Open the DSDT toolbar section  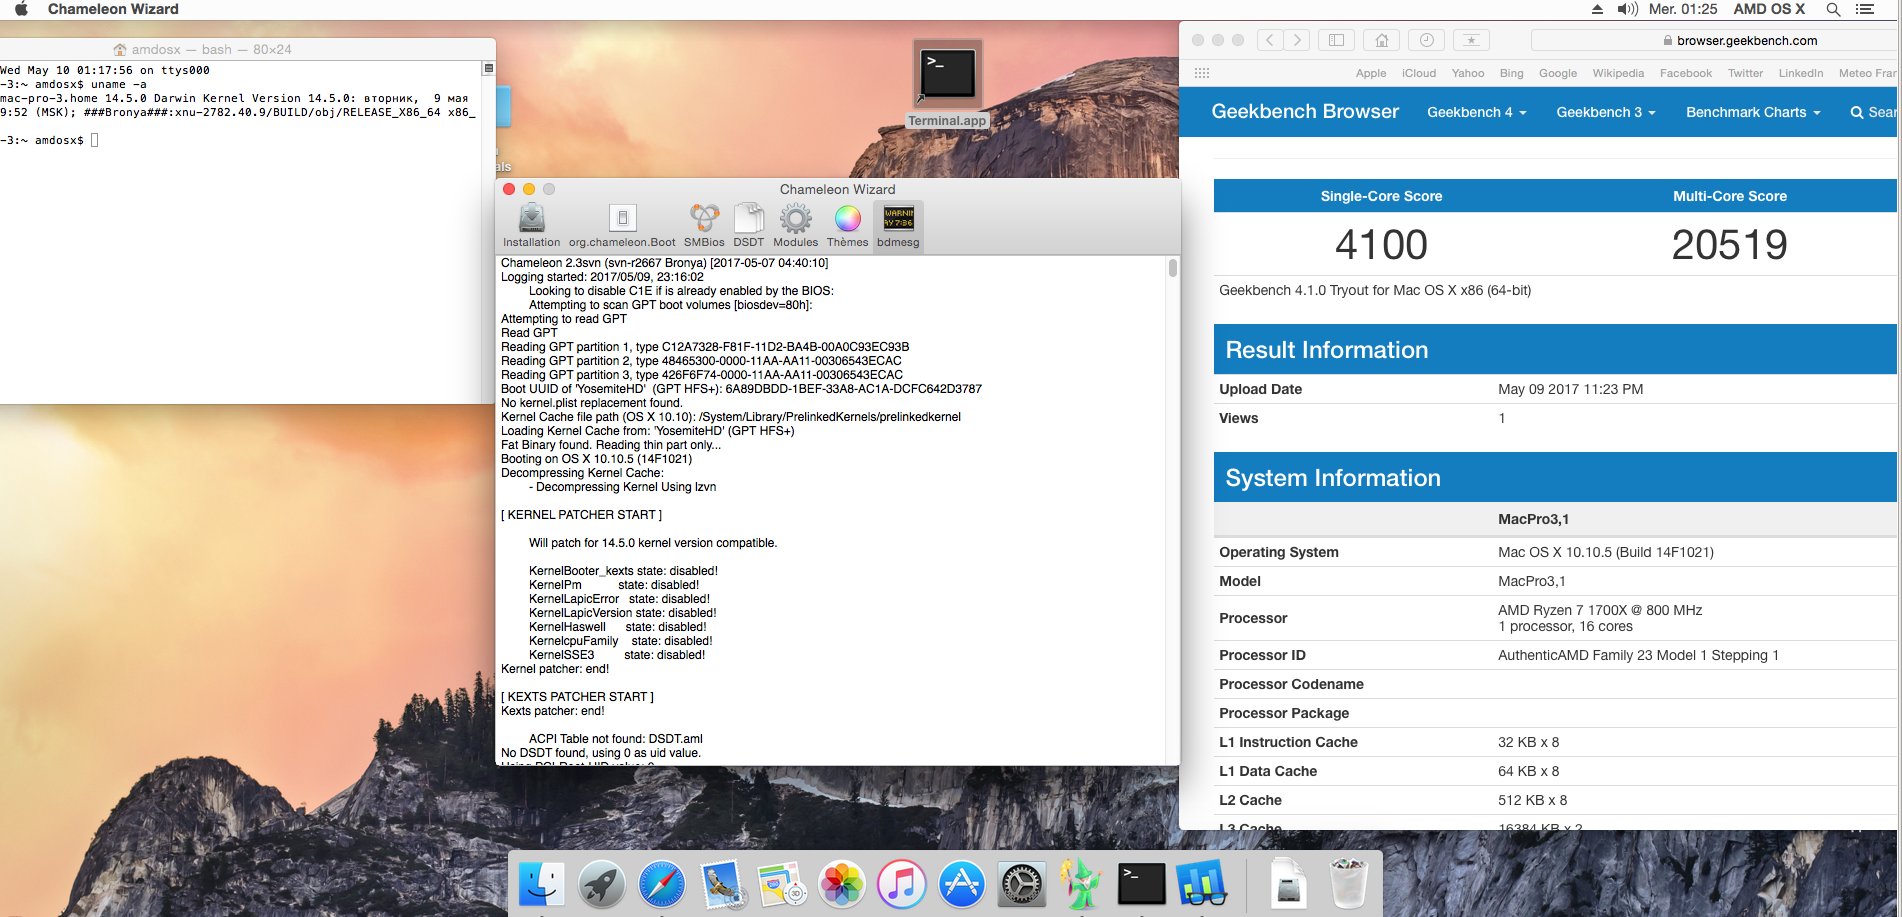[748, 225]
